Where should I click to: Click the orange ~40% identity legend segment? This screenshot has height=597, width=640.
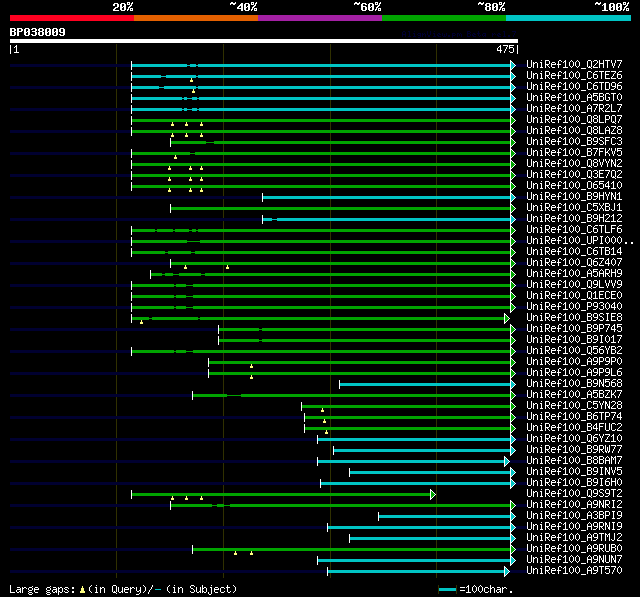click(x=196, y=18)
